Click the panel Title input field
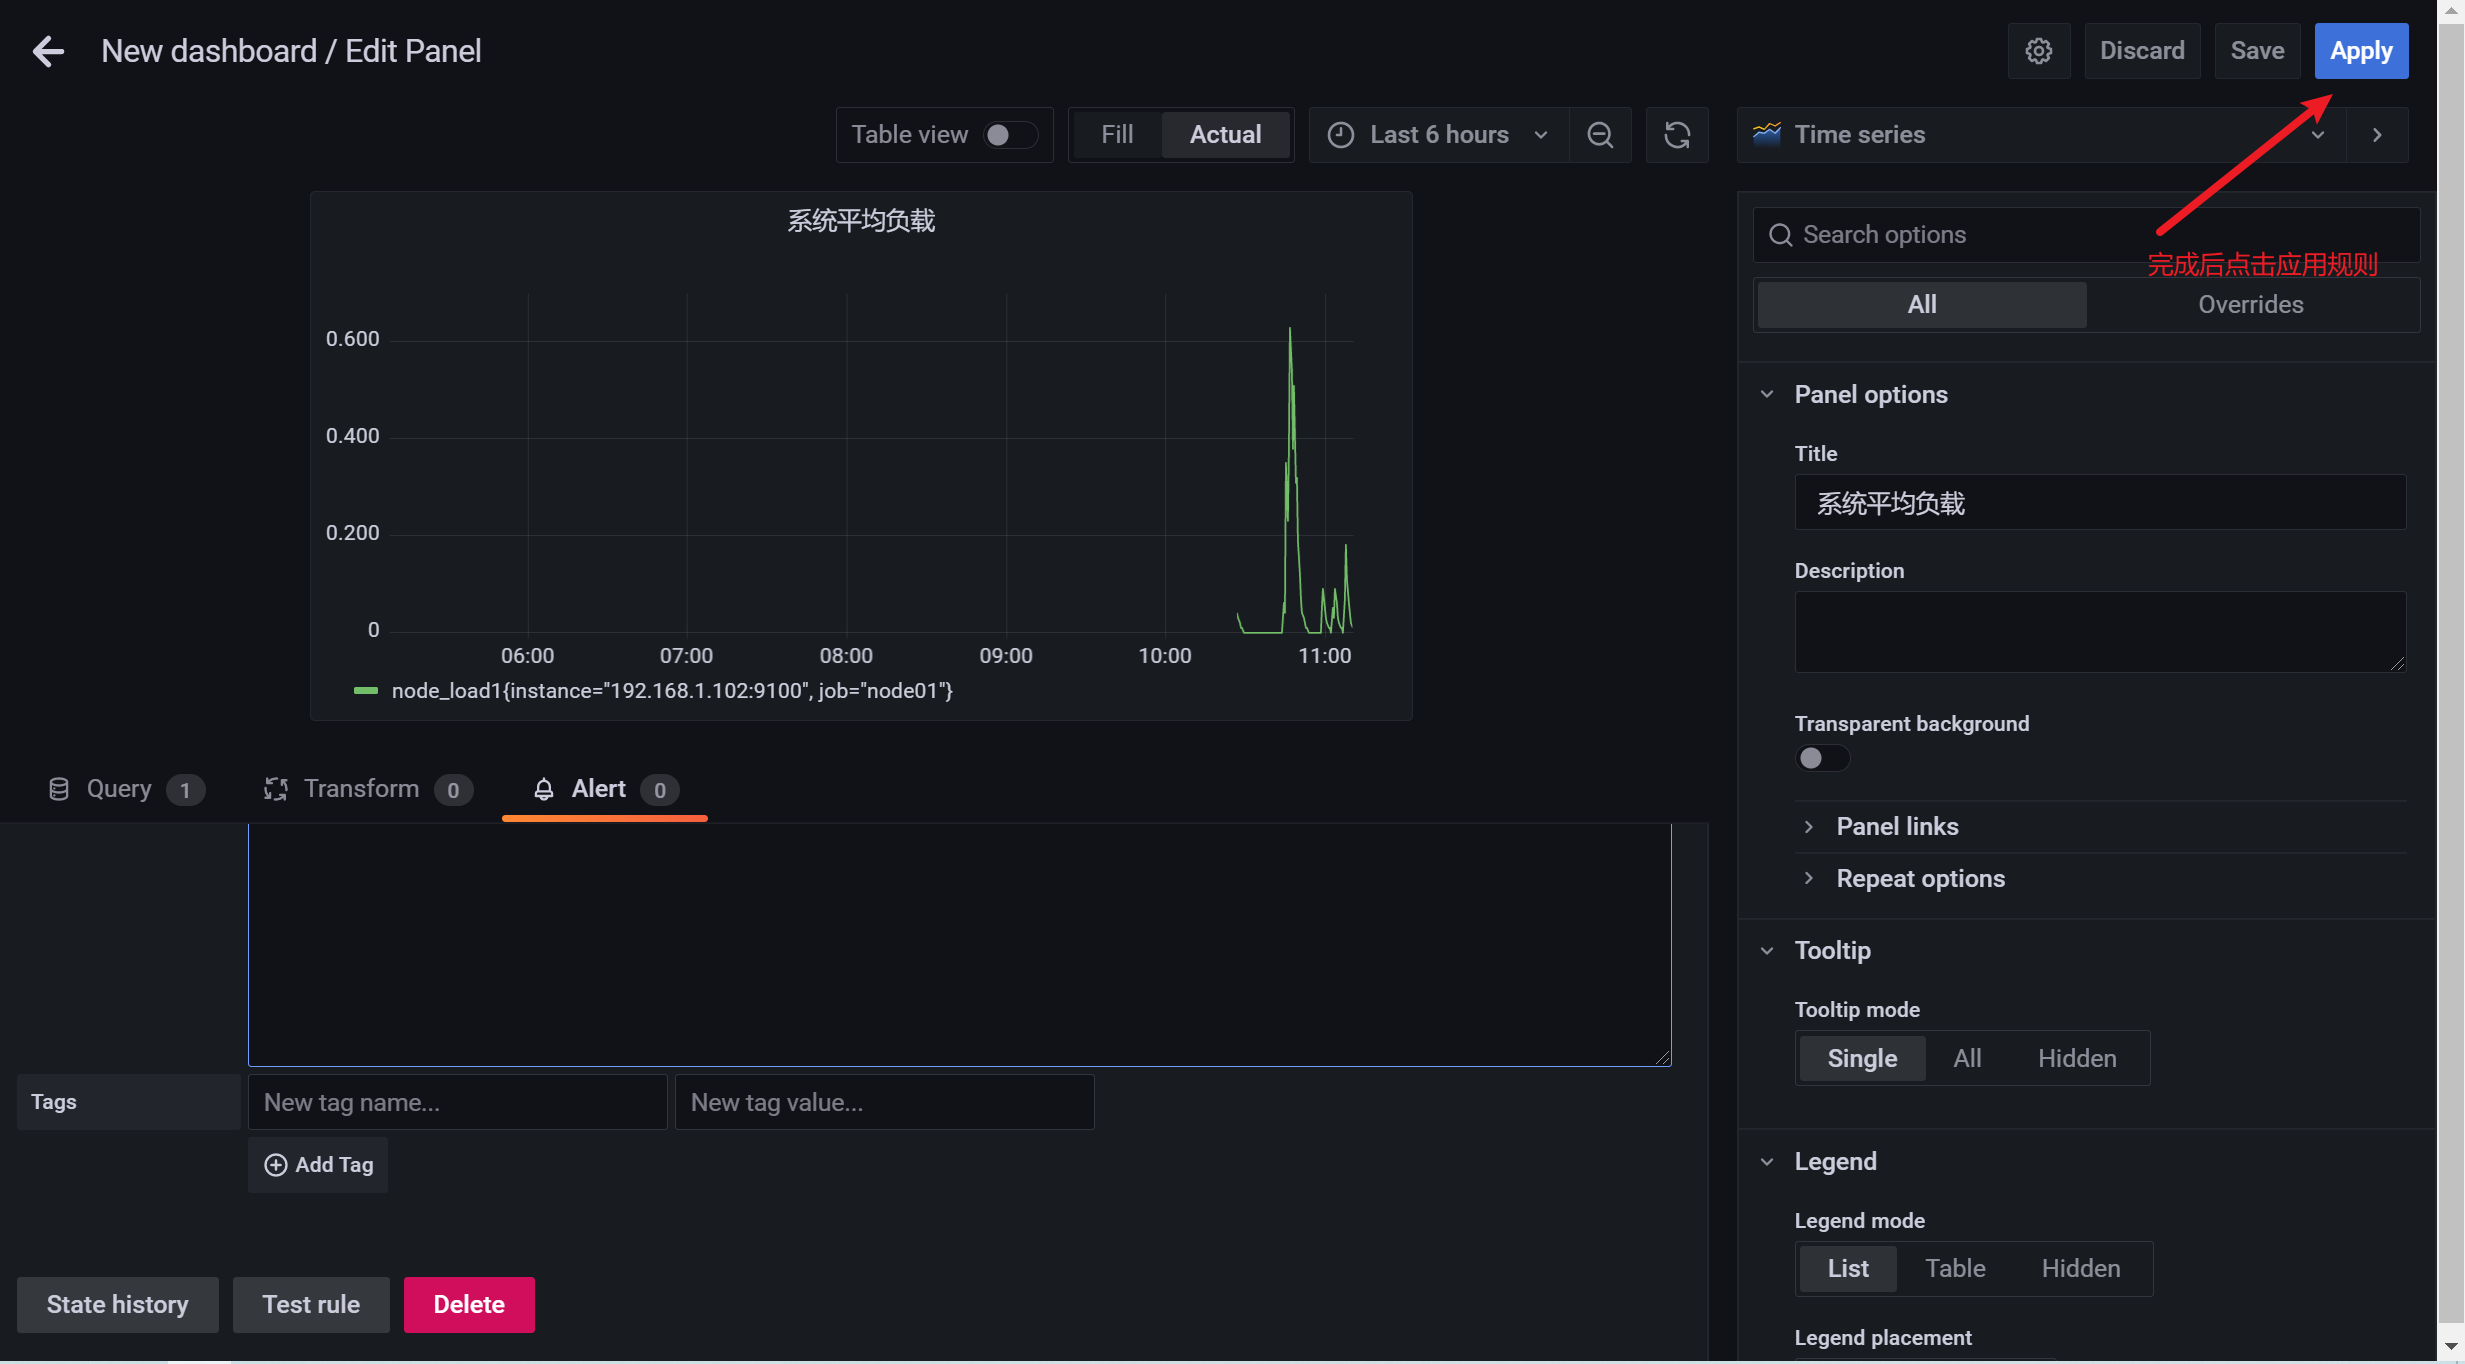 pyautogui.click(x=2100, y=503)
